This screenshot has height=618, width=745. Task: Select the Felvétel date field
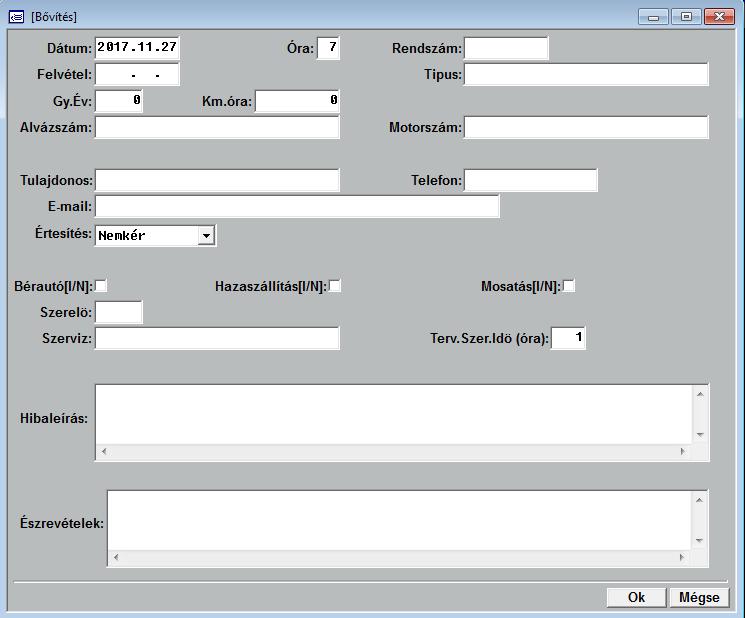[x=137, y=75]
